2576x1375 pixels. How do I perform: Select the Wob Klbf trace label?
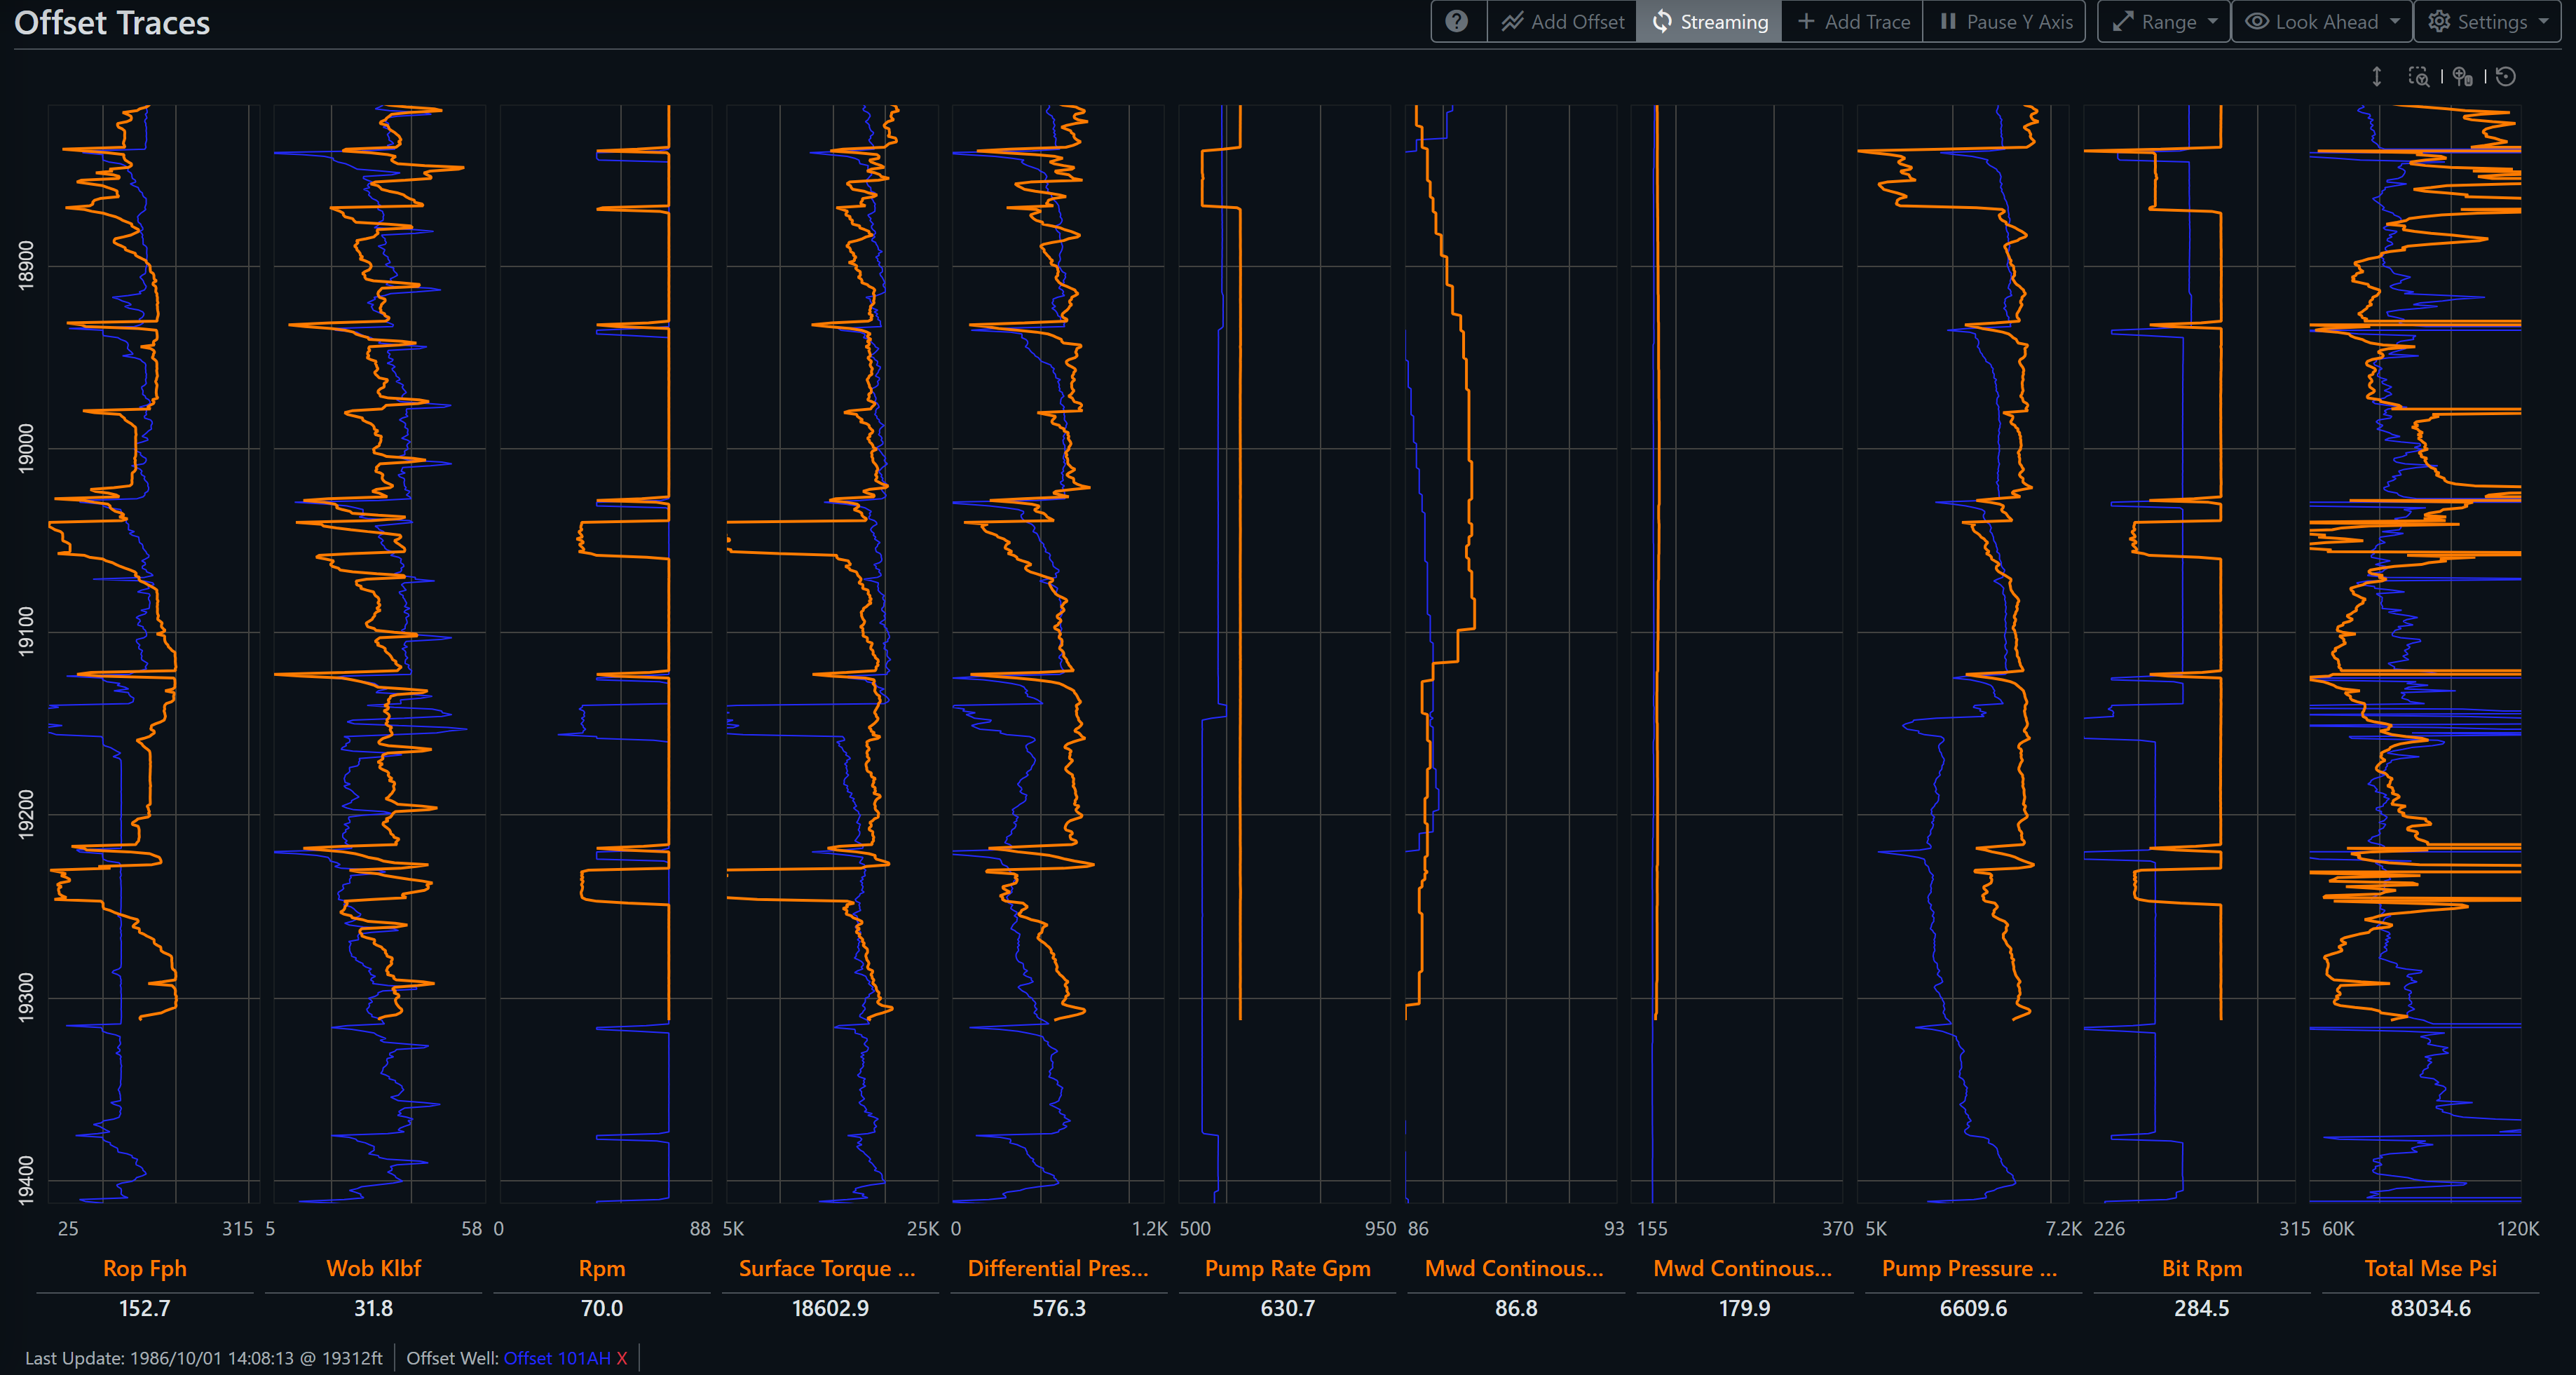coord(374,1268)
